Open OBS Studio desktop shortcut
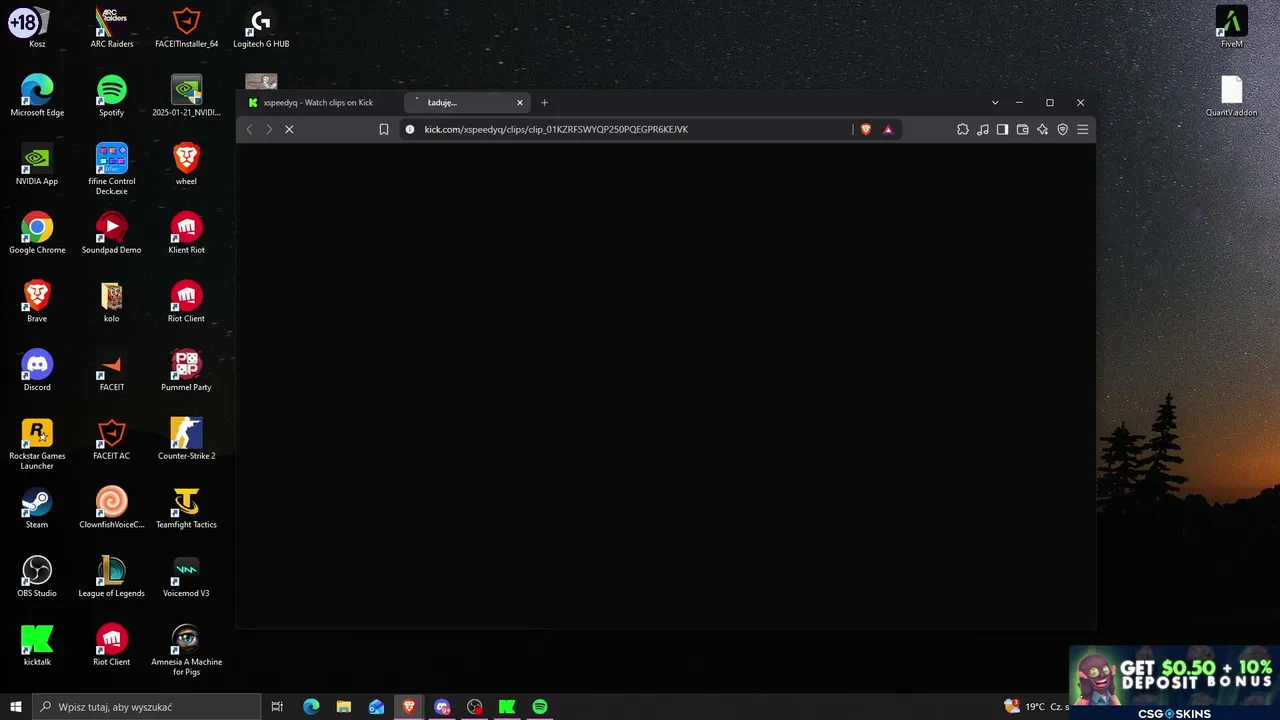 pyautogui.click(x=37, y=577)
